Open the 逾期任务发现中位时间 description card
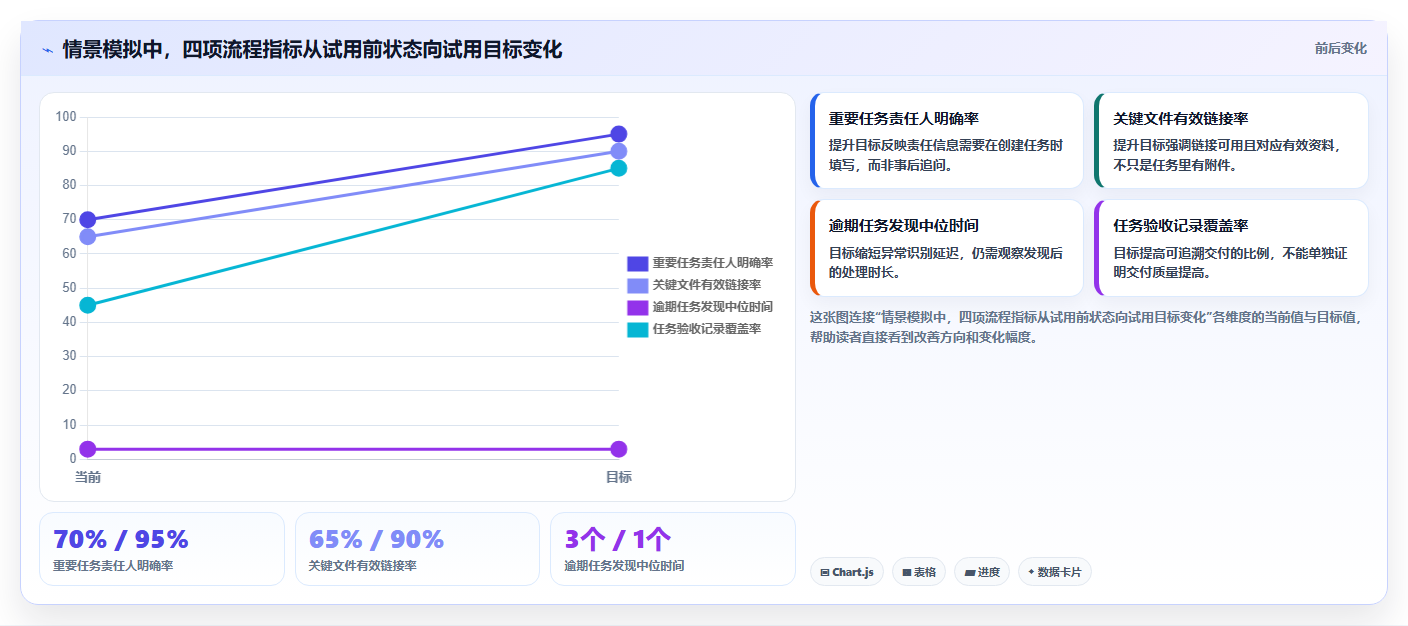This screenshot has width=1408, height=626. point(947,248)
